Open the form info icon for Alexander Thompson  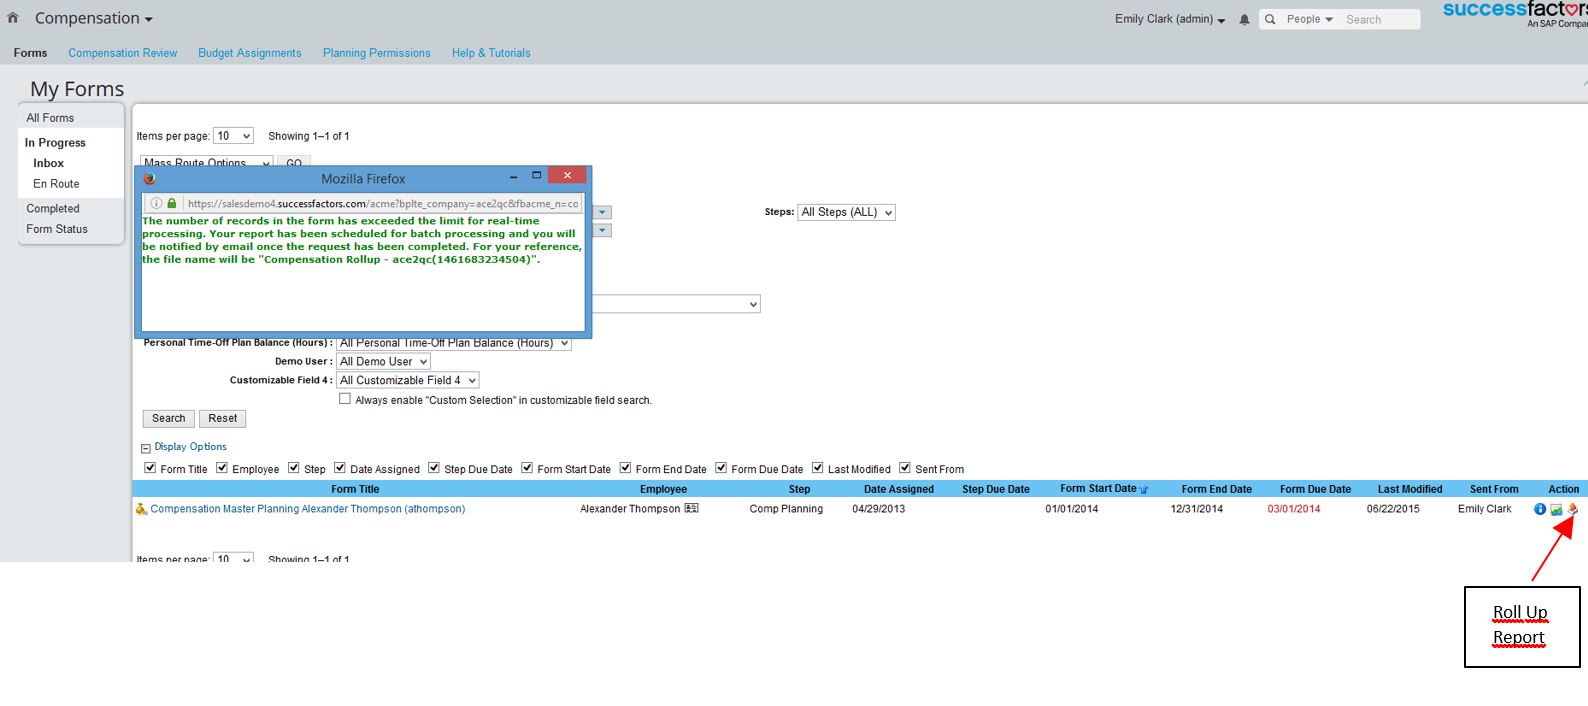pyautogui.click(x=1540, y=509)
